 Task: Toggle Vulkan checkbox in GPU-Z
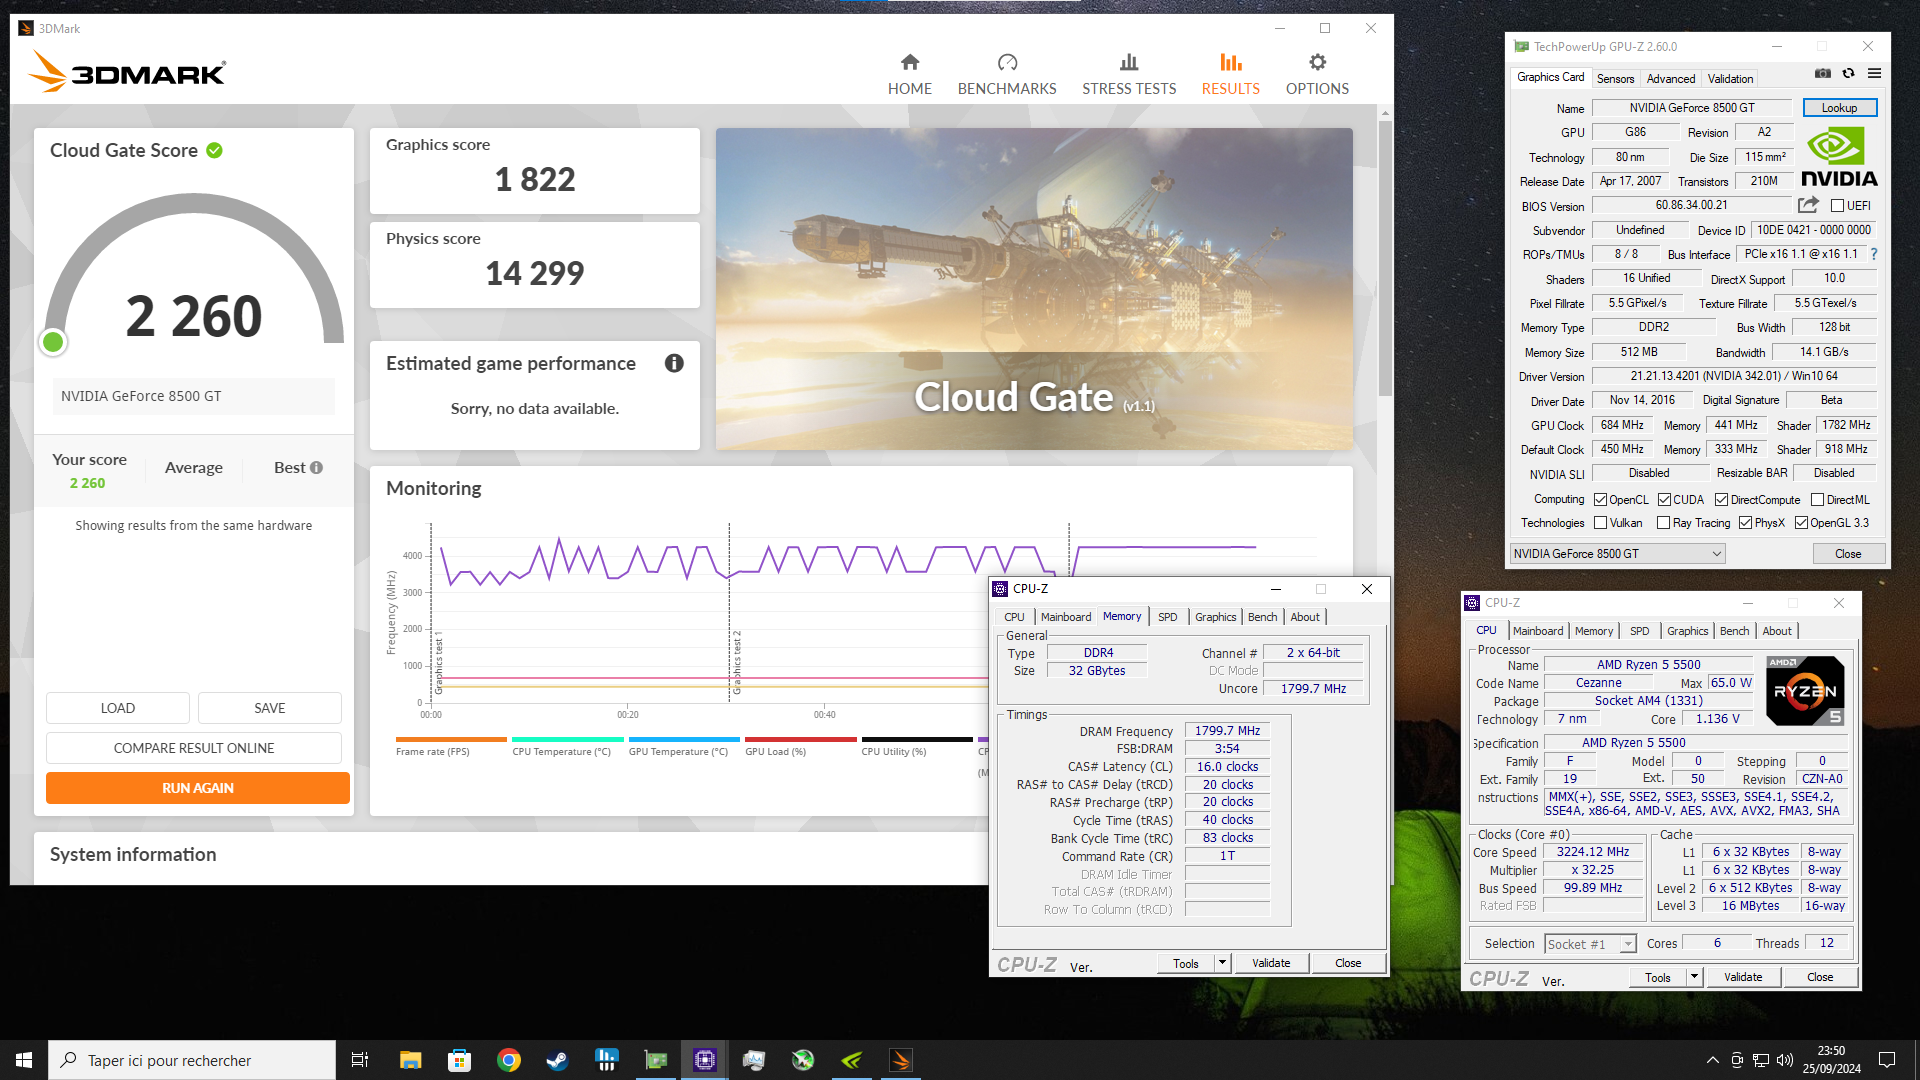(x=1600, y=523)
